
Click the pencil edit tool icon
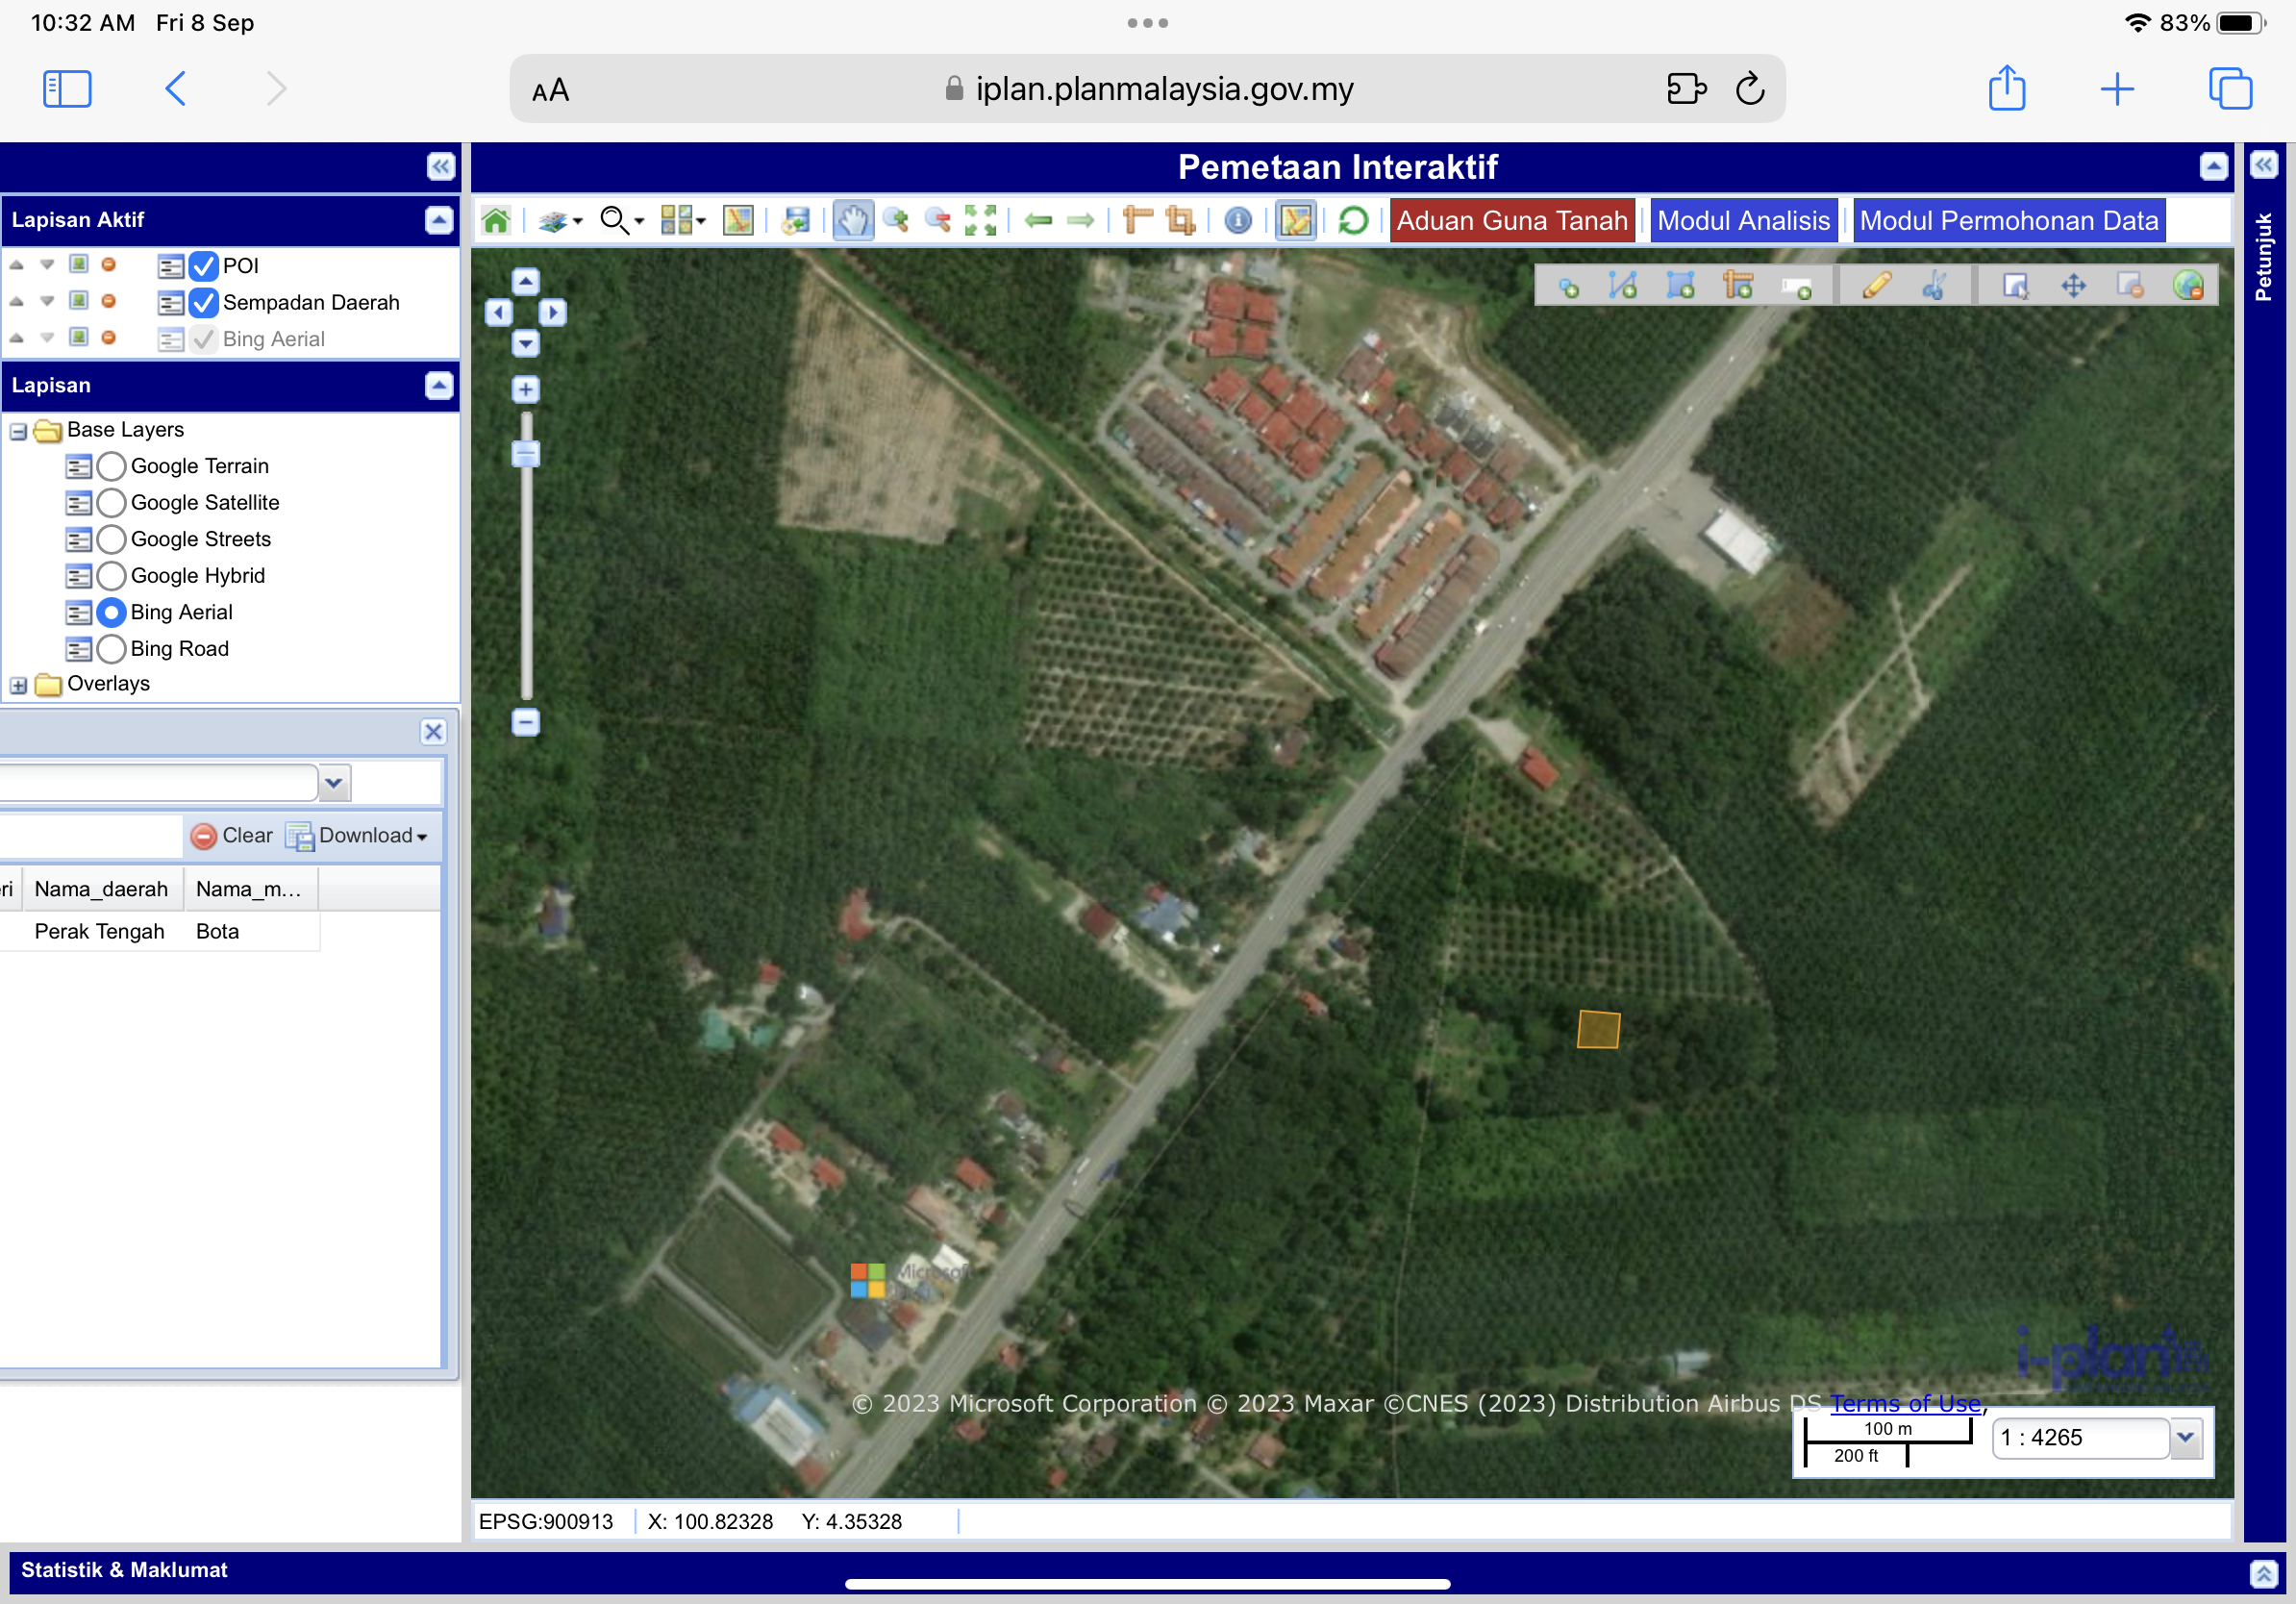tap(1876, 286)
